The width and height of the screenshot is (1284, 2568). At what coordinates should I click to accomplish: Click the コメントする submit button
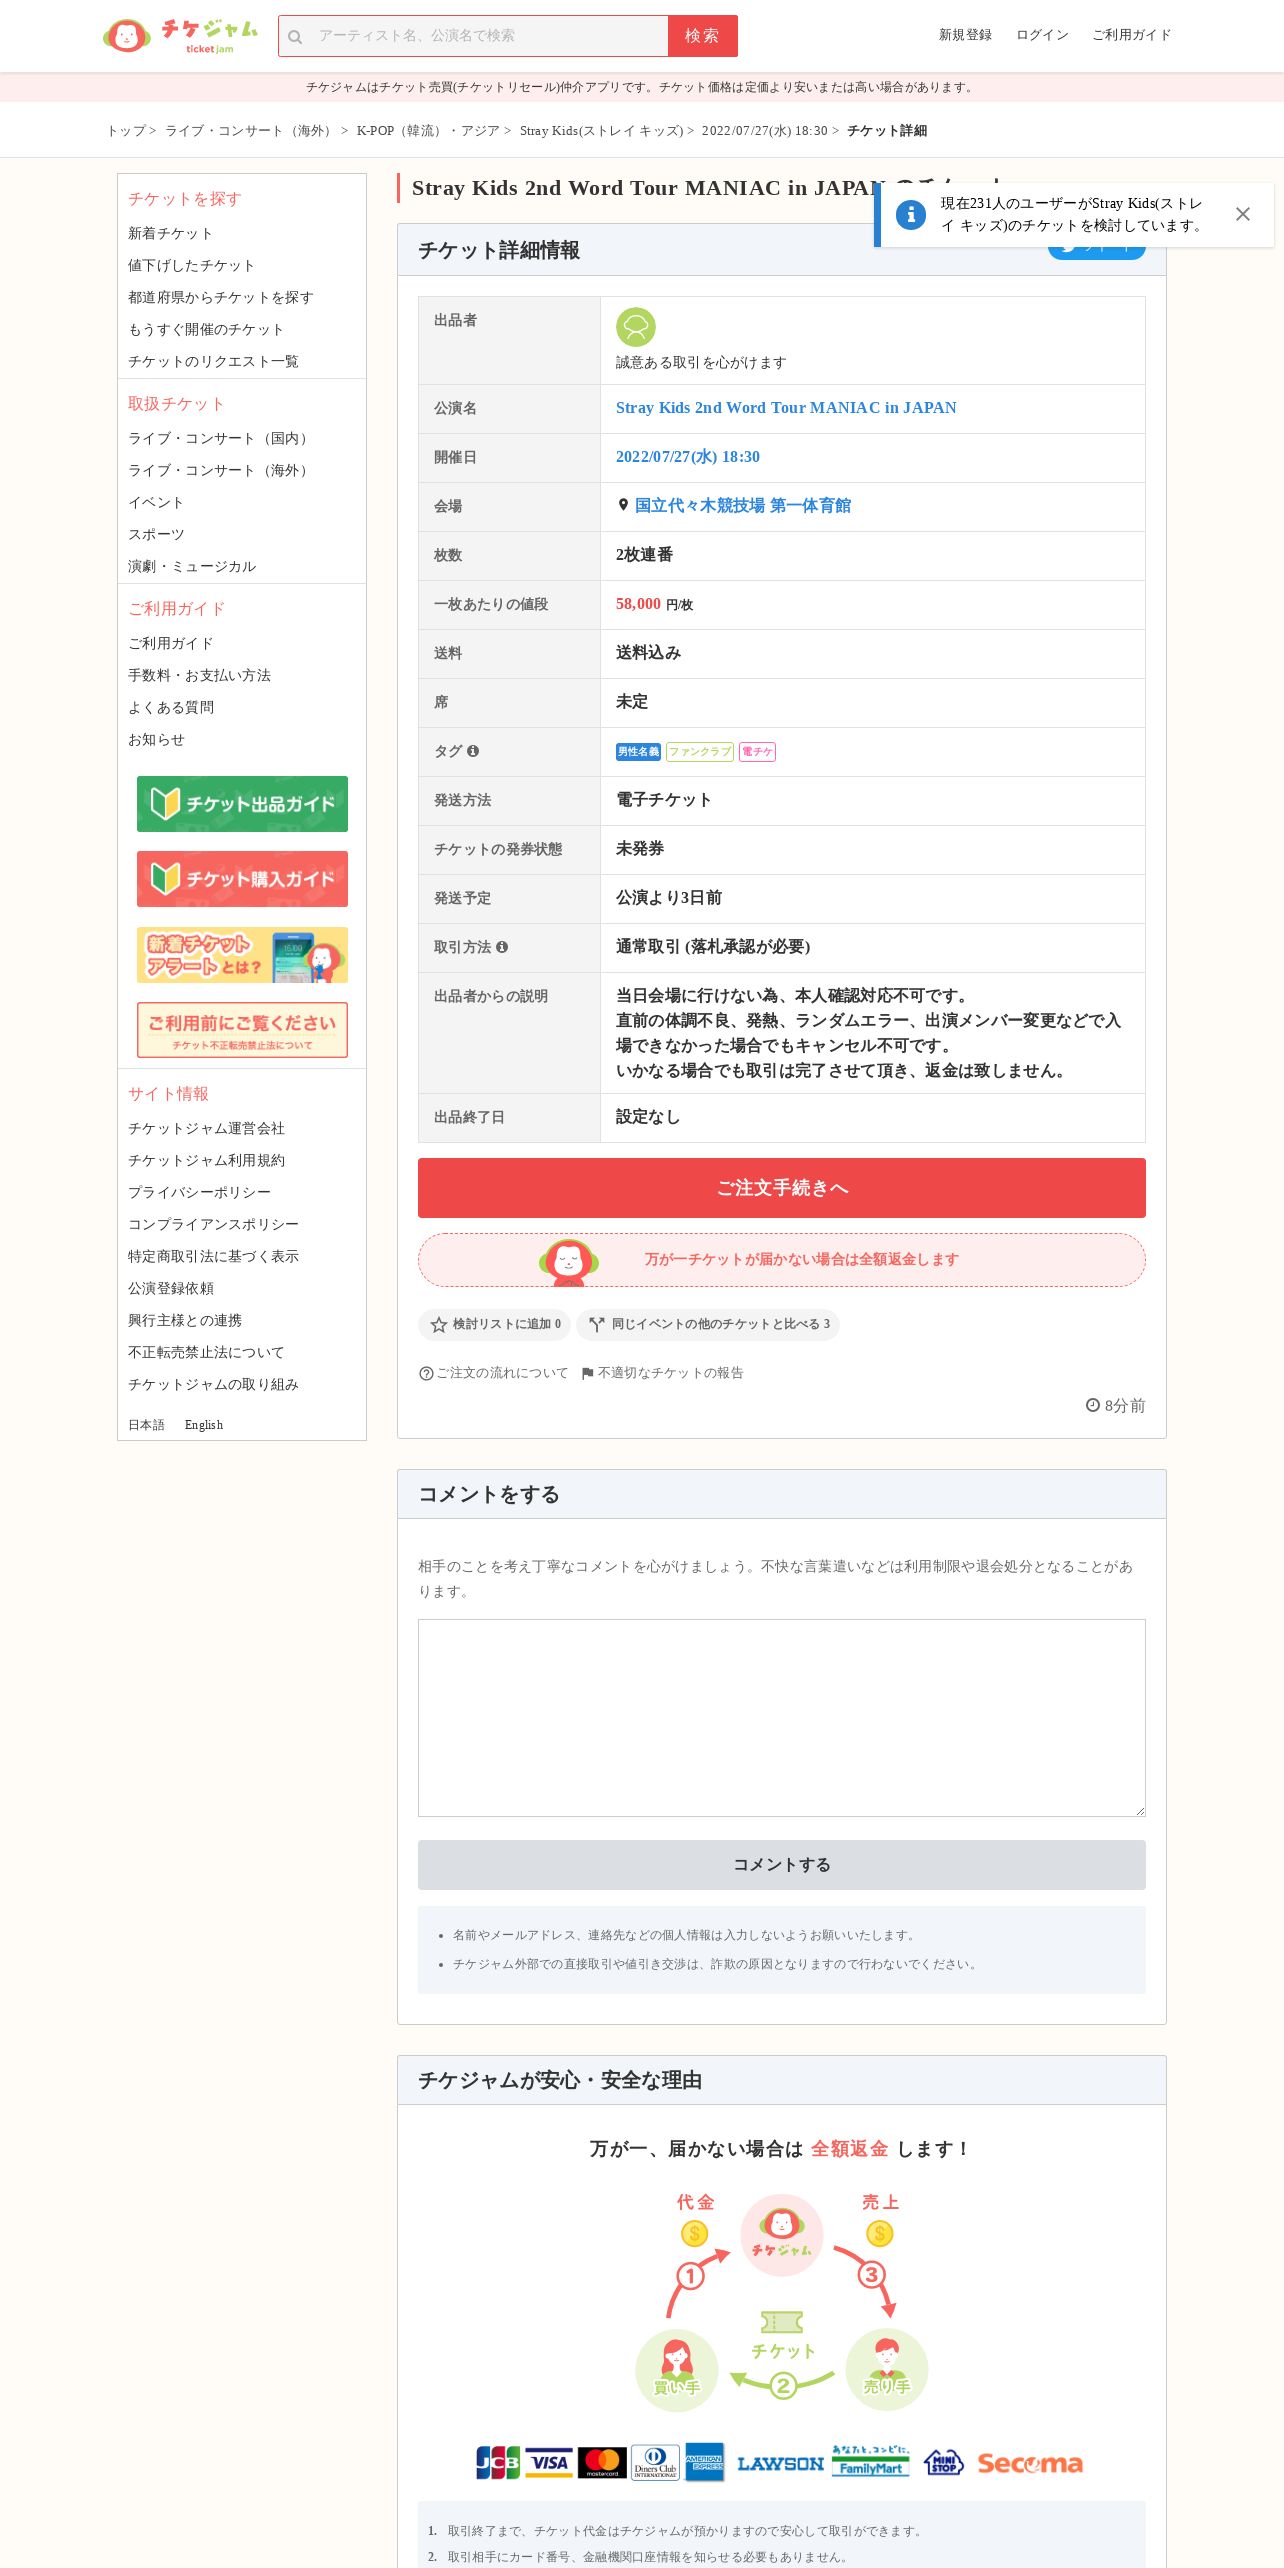click(782, 1865)
